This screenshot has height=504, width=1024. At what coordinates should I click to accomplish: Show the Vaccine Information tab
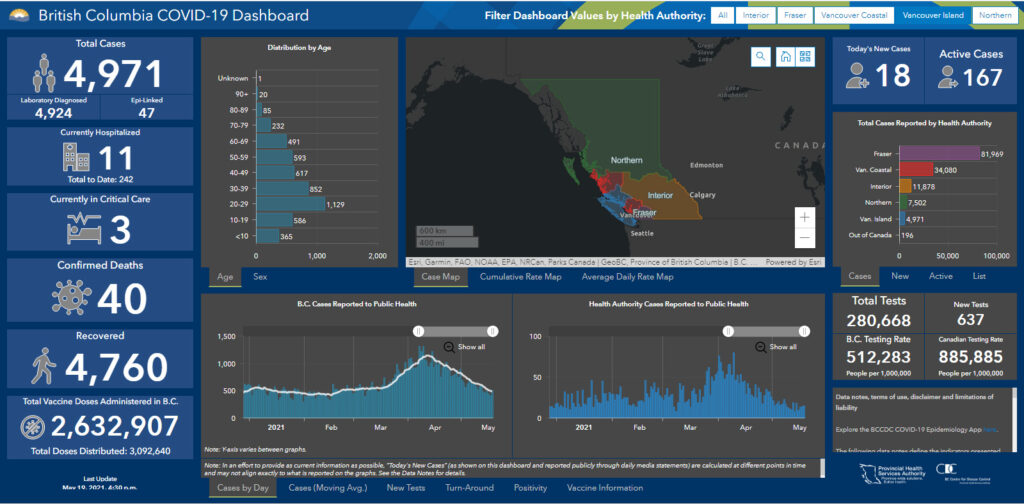point(606,488)
